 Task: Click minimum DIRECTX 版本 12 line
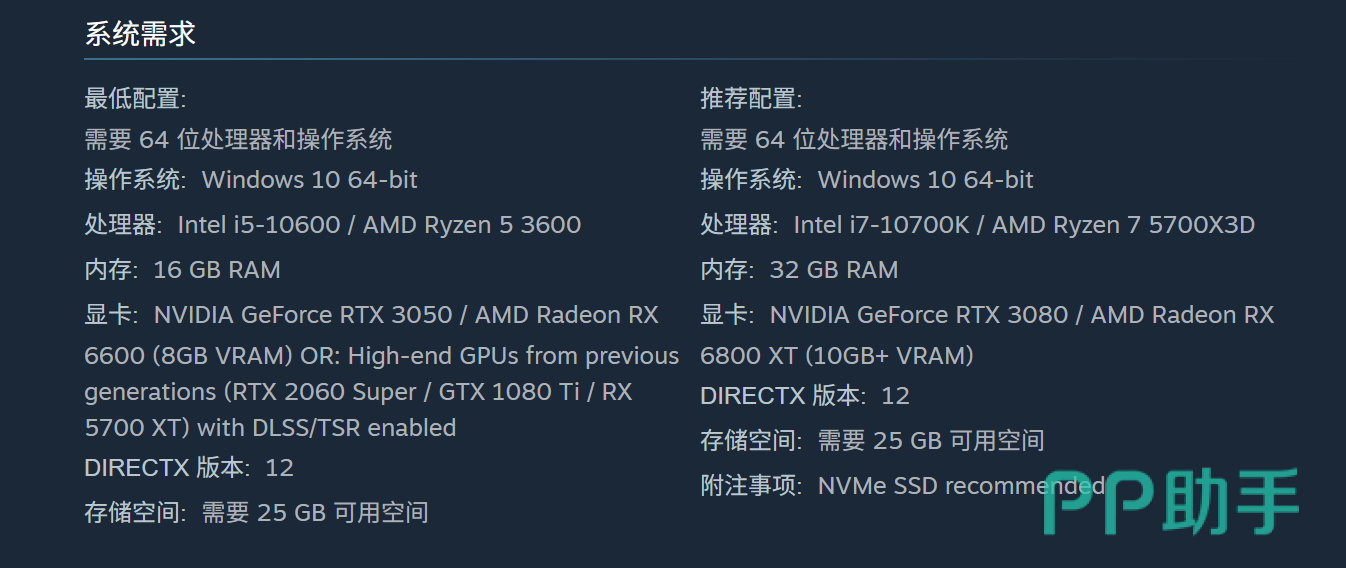point(189,468)
